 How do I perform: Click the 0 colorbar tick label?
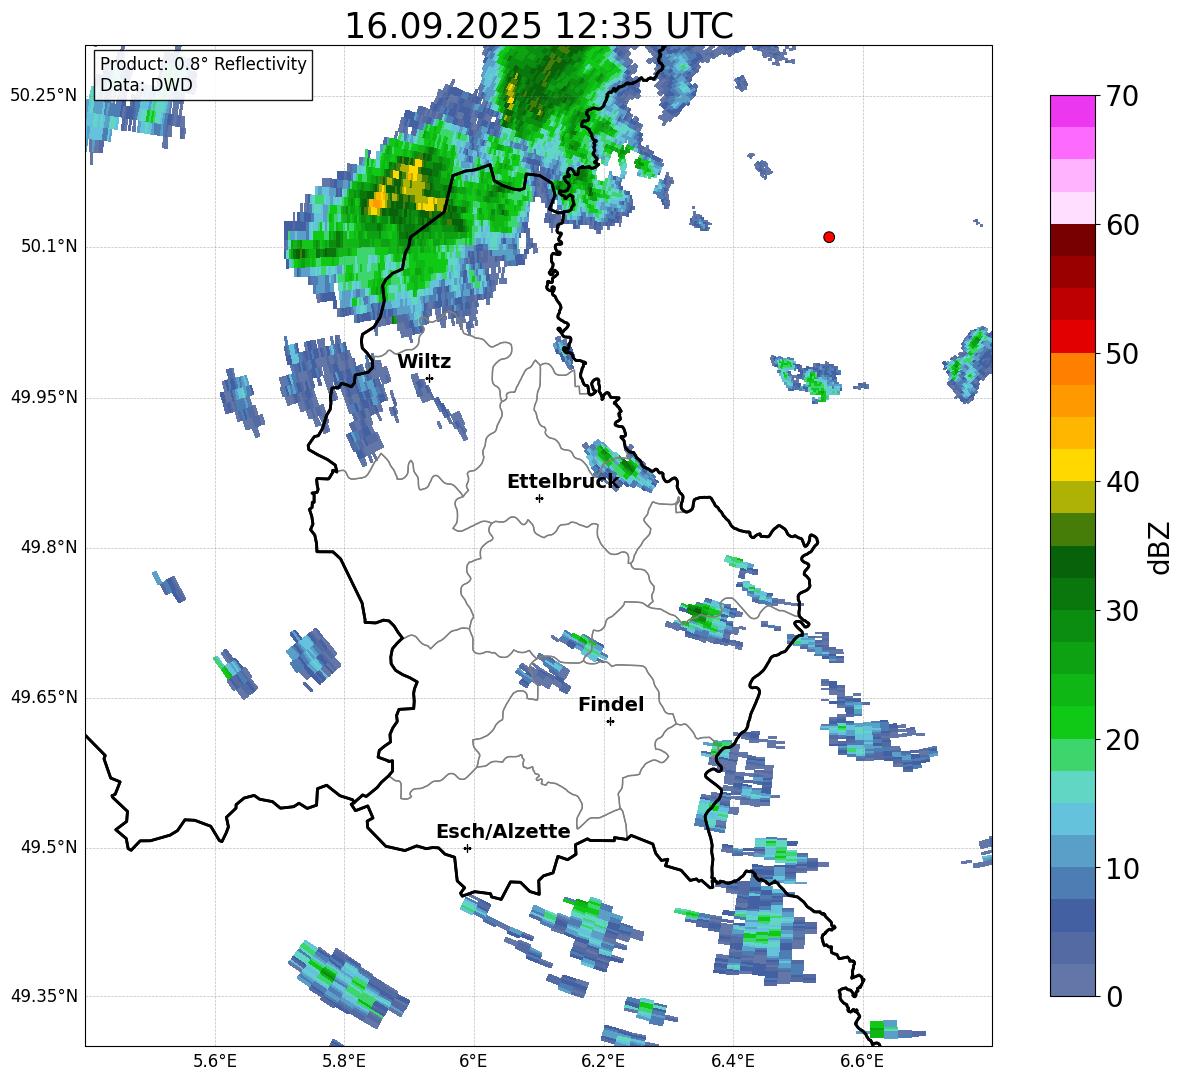[1114, 996]
